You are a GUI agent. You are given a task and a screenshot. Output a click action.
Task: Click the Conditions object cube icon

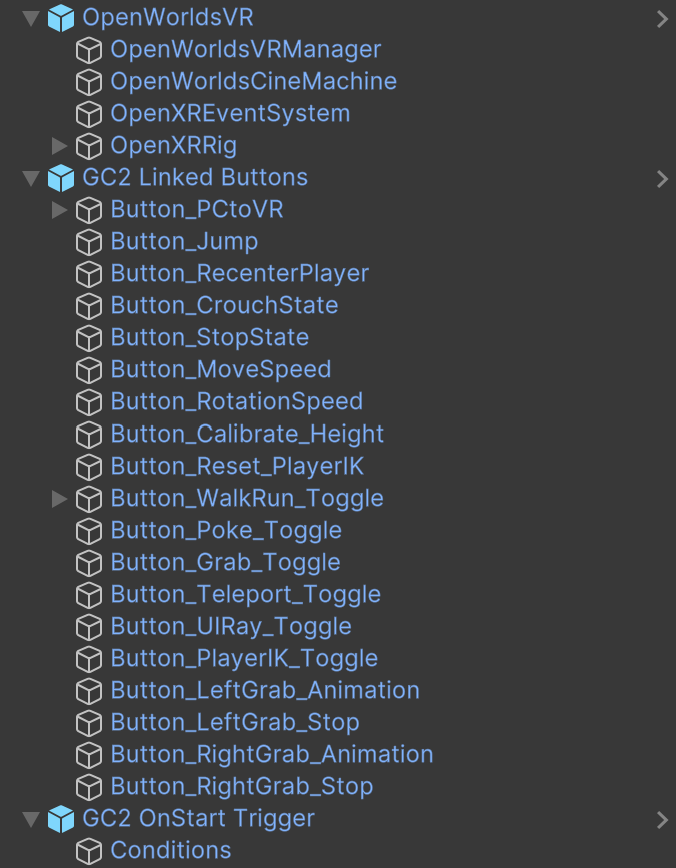pos(89,851)
